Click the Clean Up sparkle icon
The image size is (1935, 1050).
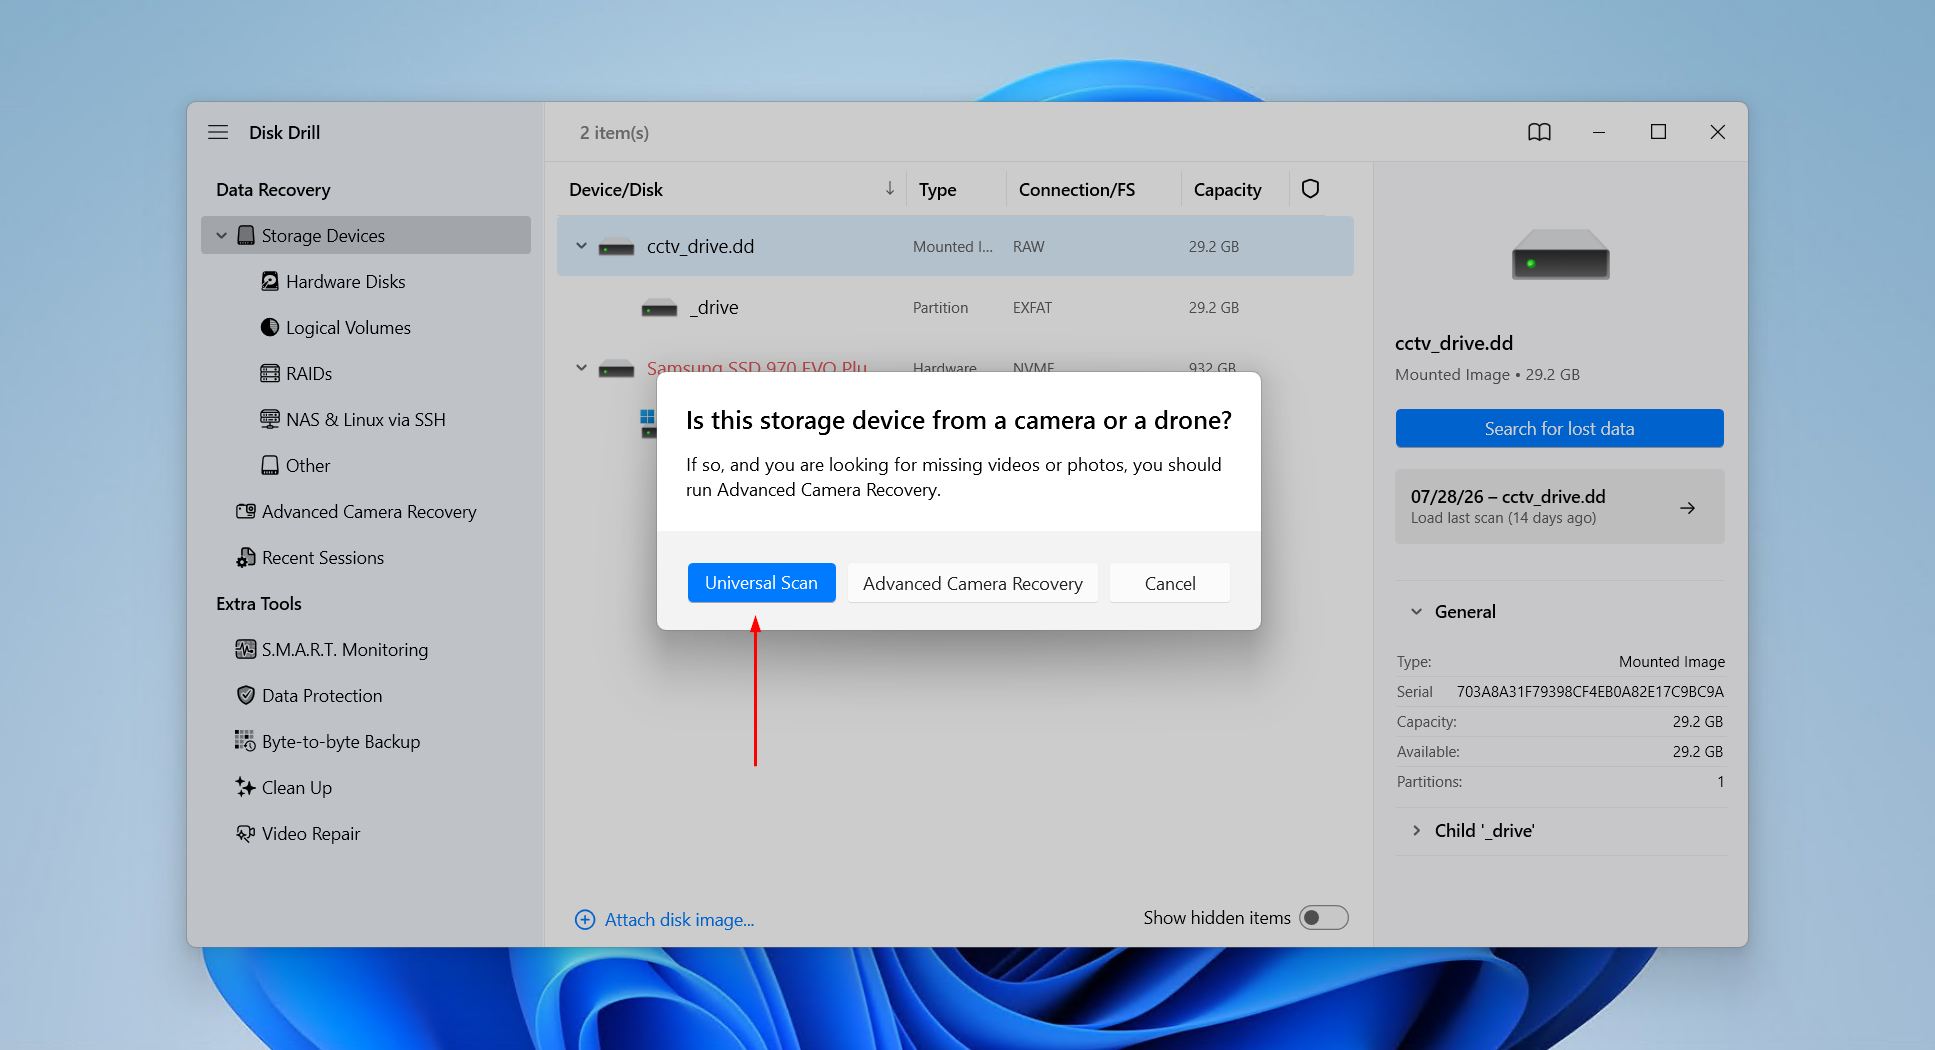246,787
